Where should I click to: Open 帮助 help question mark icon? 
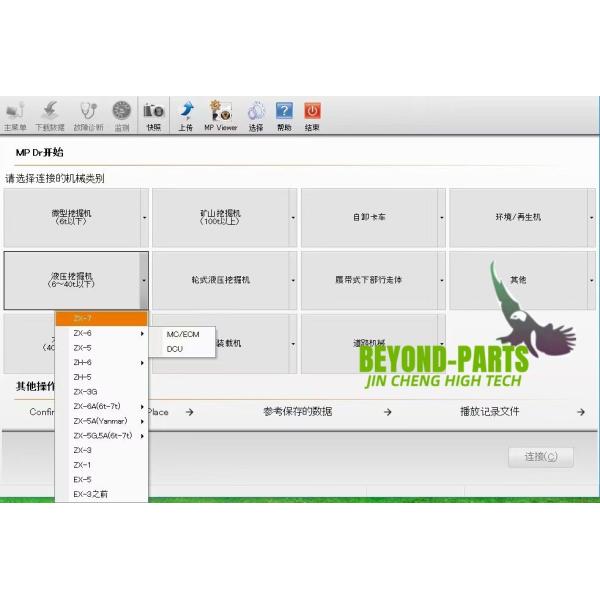[x=284, y=116]
